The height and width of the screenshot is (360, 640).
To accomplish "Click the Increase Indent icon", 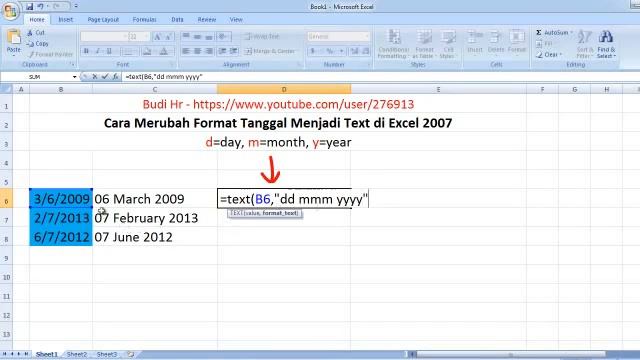I will (x=234, y=51).
